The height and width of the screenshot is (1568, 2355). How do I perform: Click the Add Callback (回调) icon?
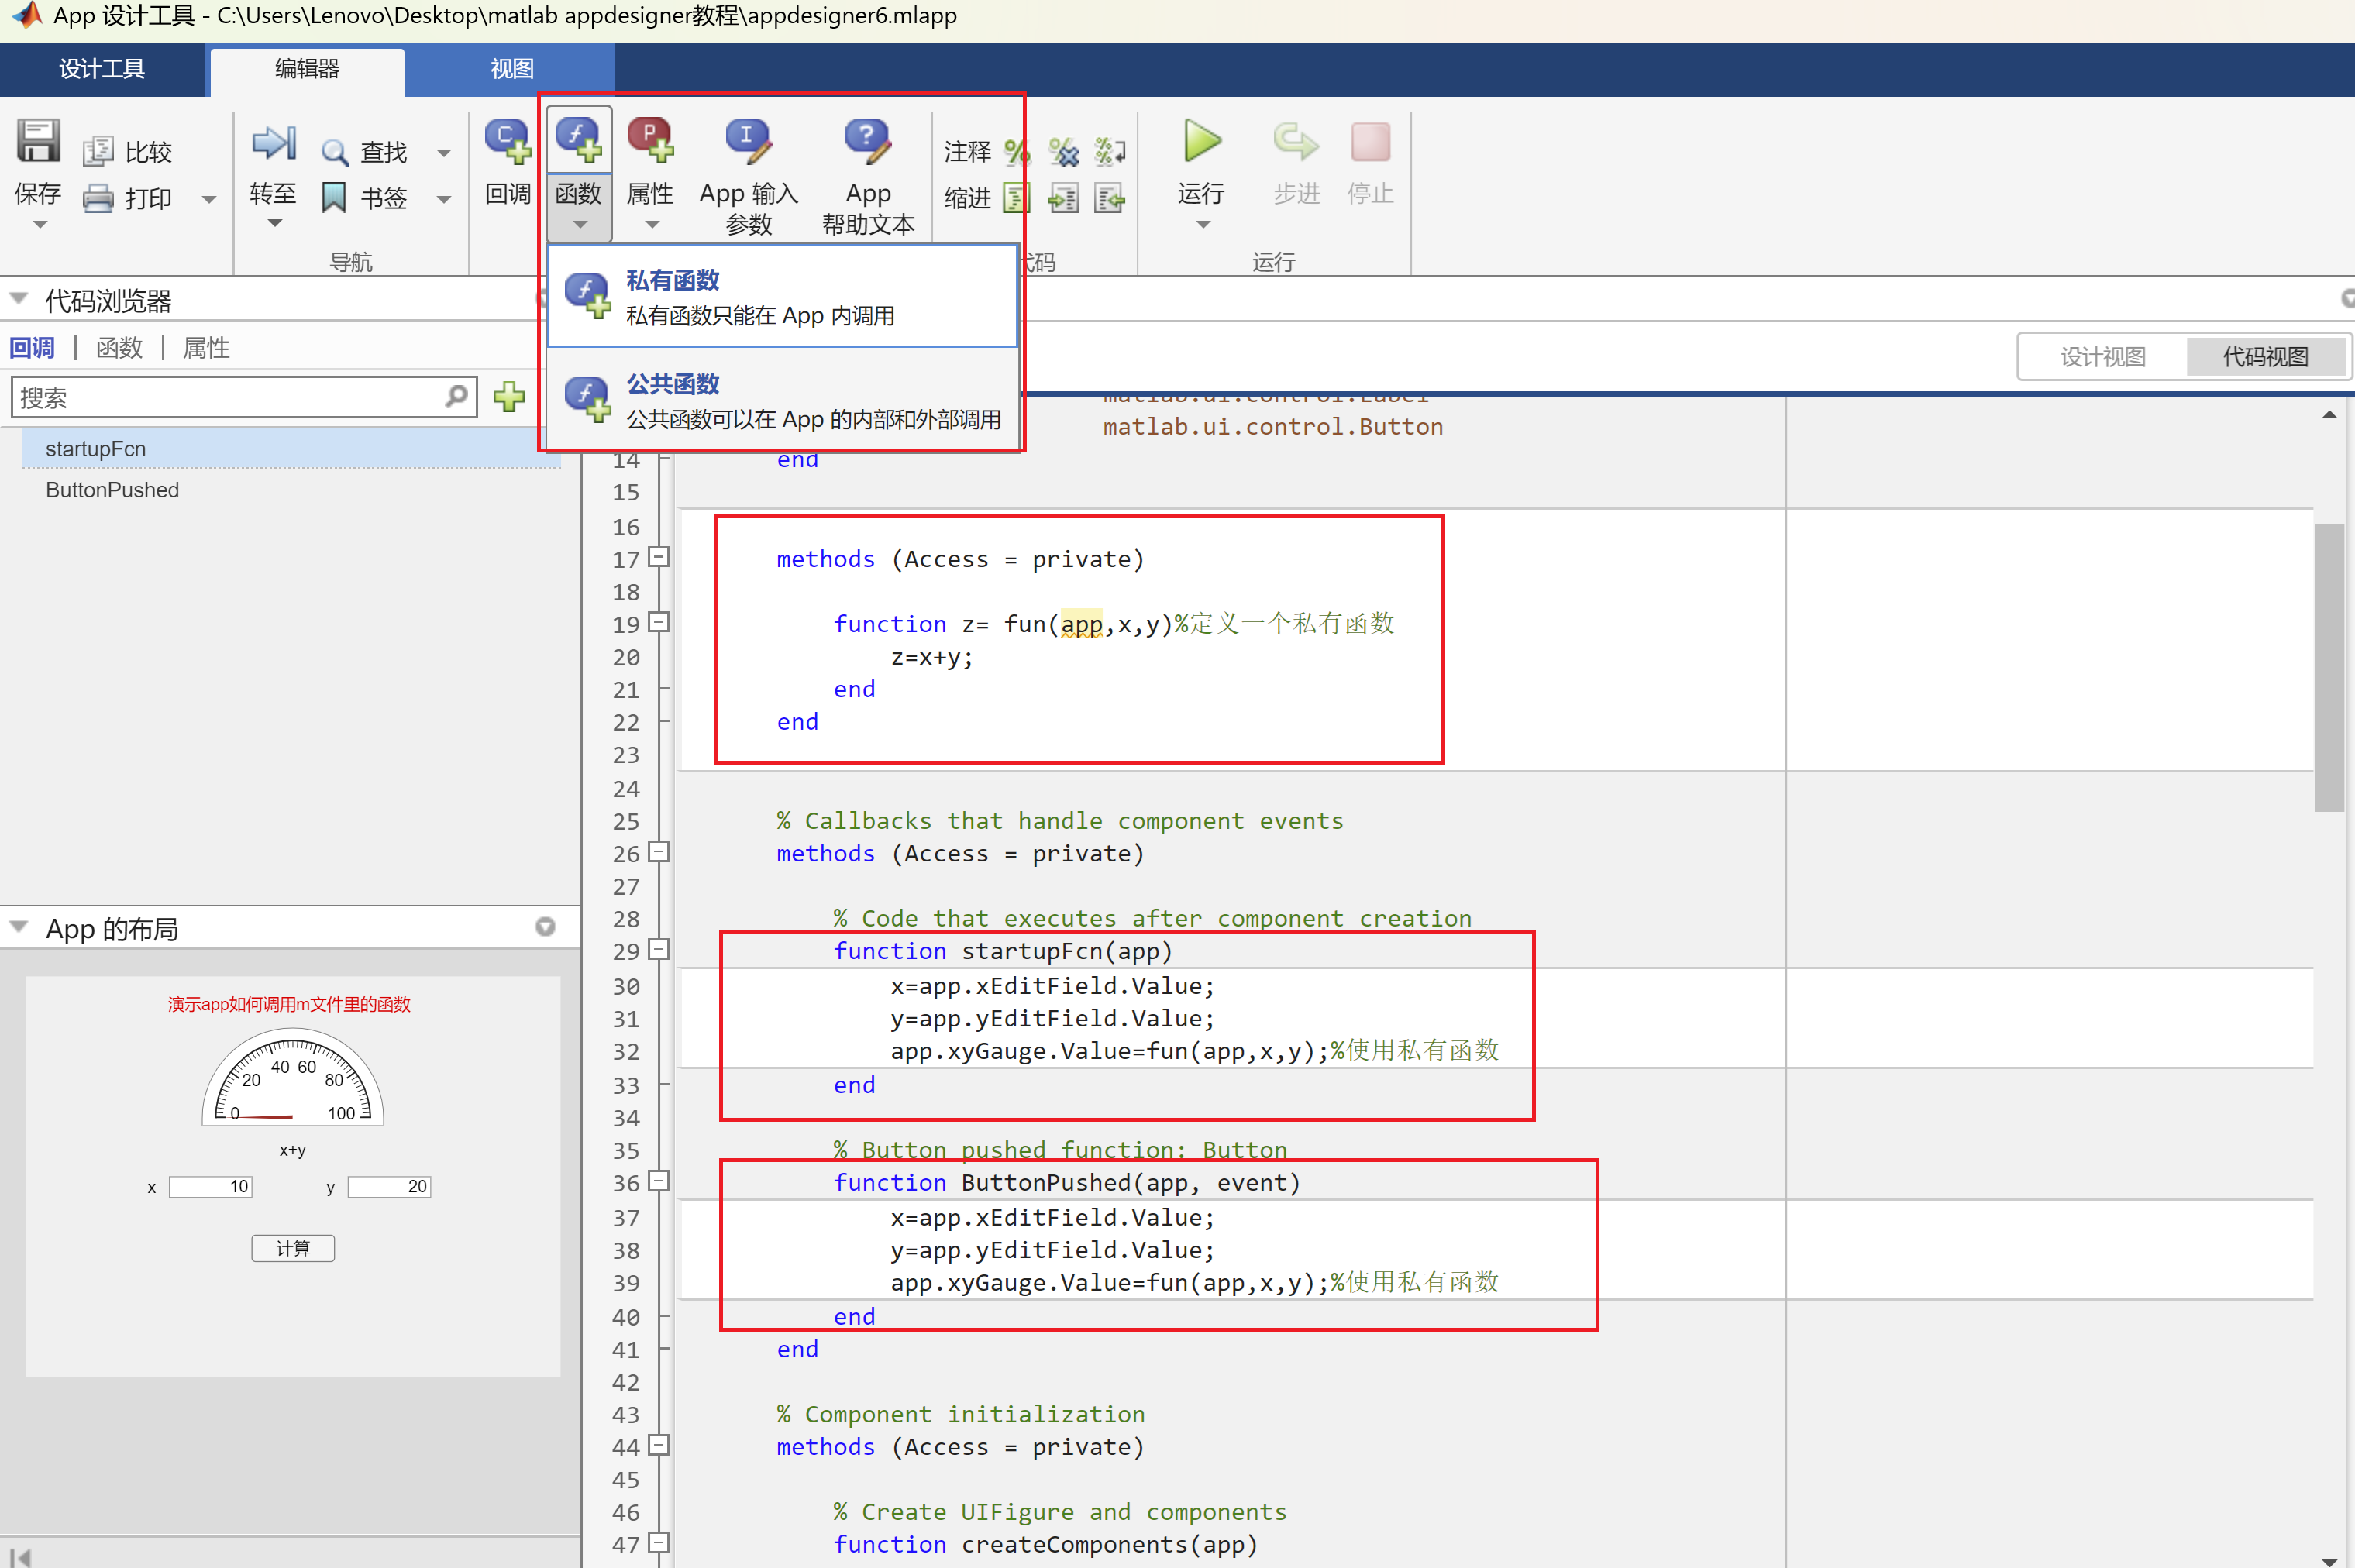pos(507,142)
